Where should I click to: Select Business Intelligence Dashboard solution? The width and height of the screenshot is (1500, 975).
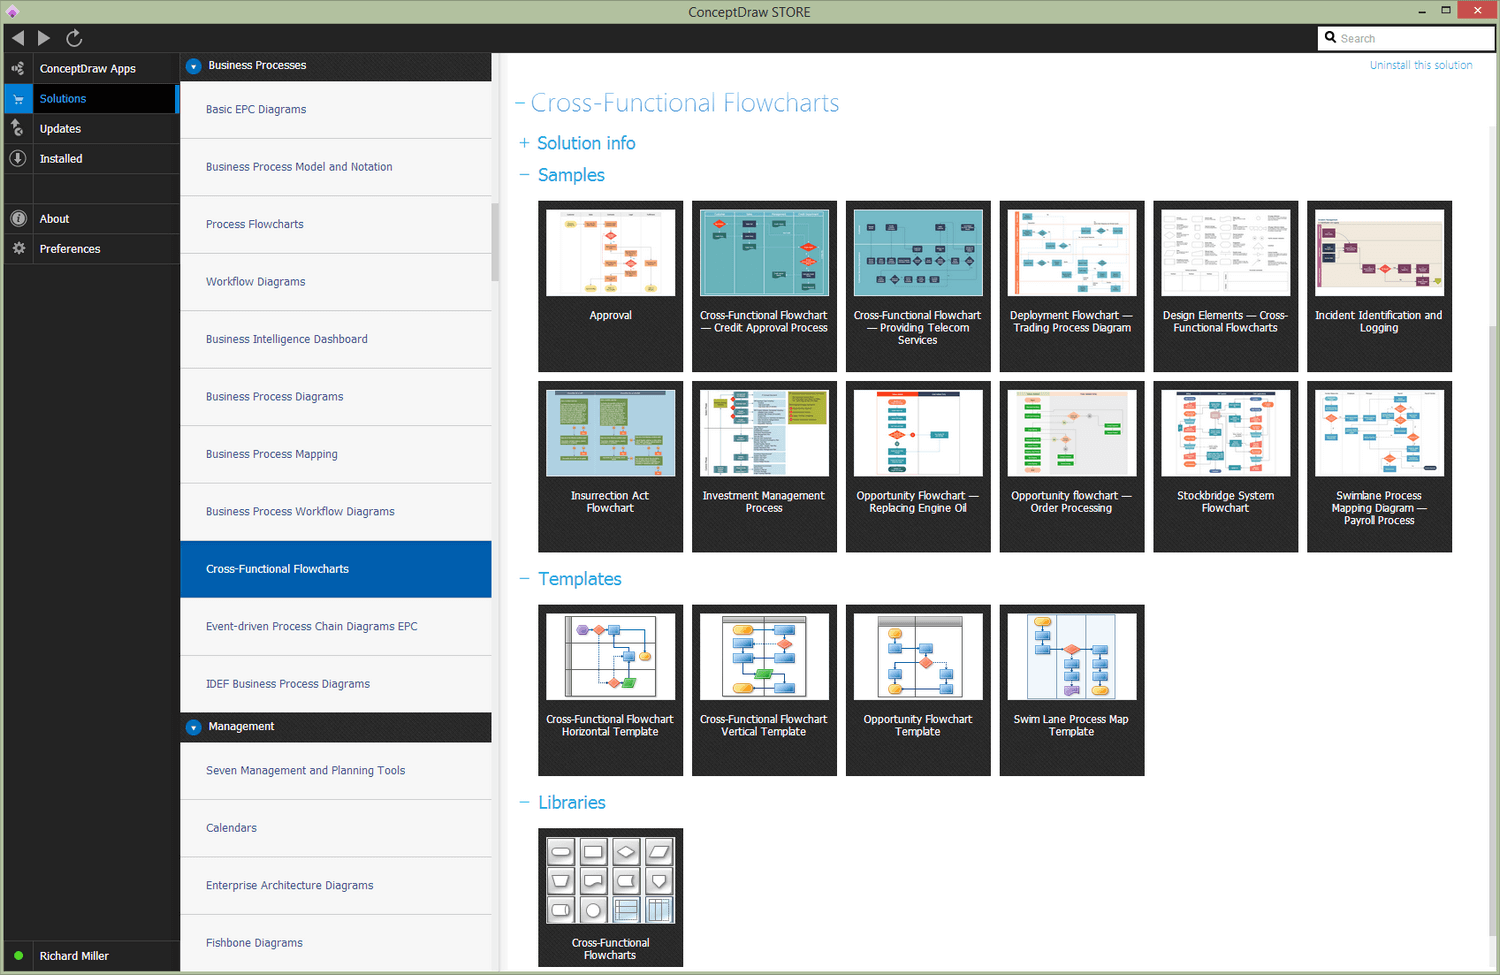(x=336, y=339)
